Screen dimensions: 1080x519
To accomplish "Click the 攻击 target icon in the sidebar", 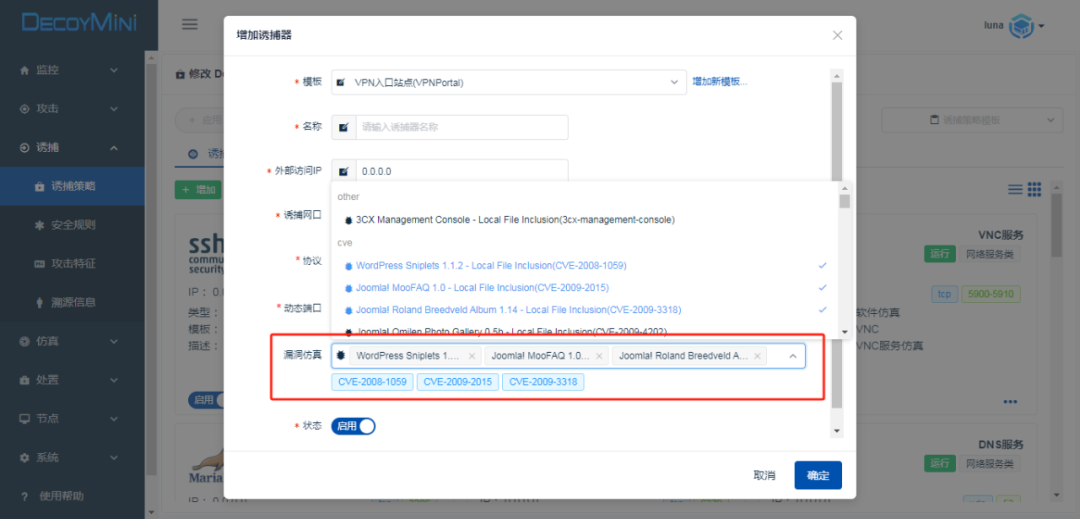I will pyautogui.click(x=25, y=109).
